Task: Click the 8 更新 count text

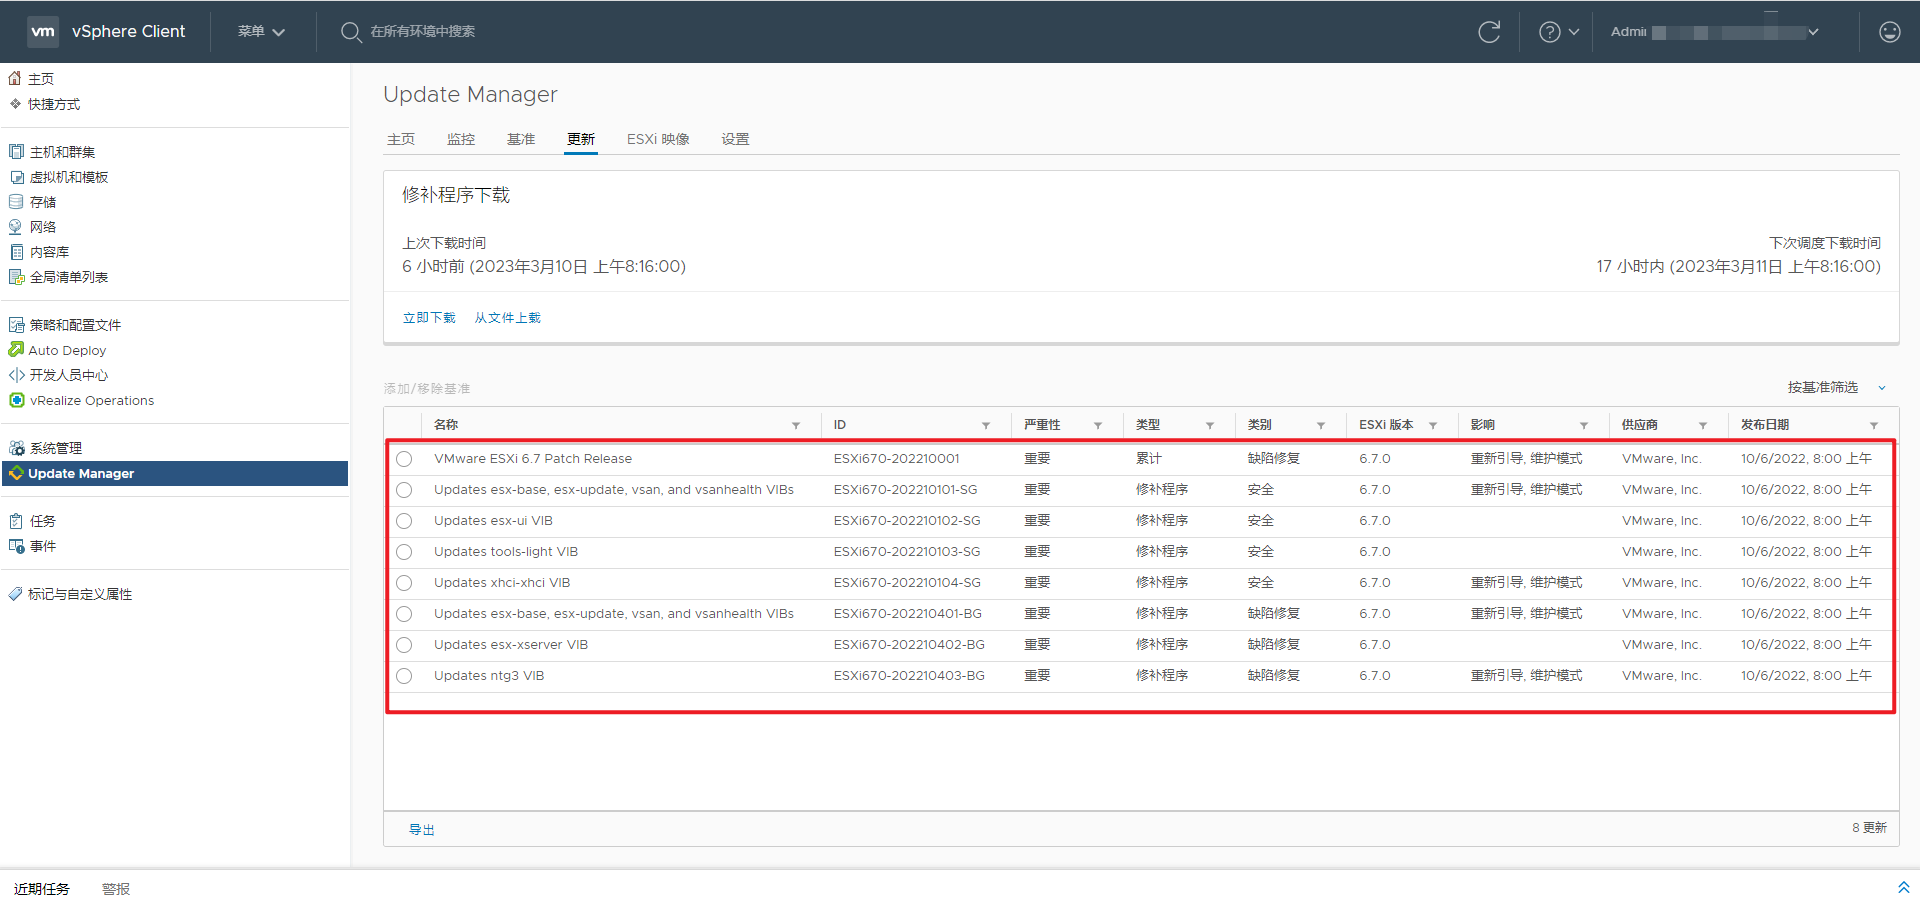Action: pyautogui.click(x=1869, y=828)
